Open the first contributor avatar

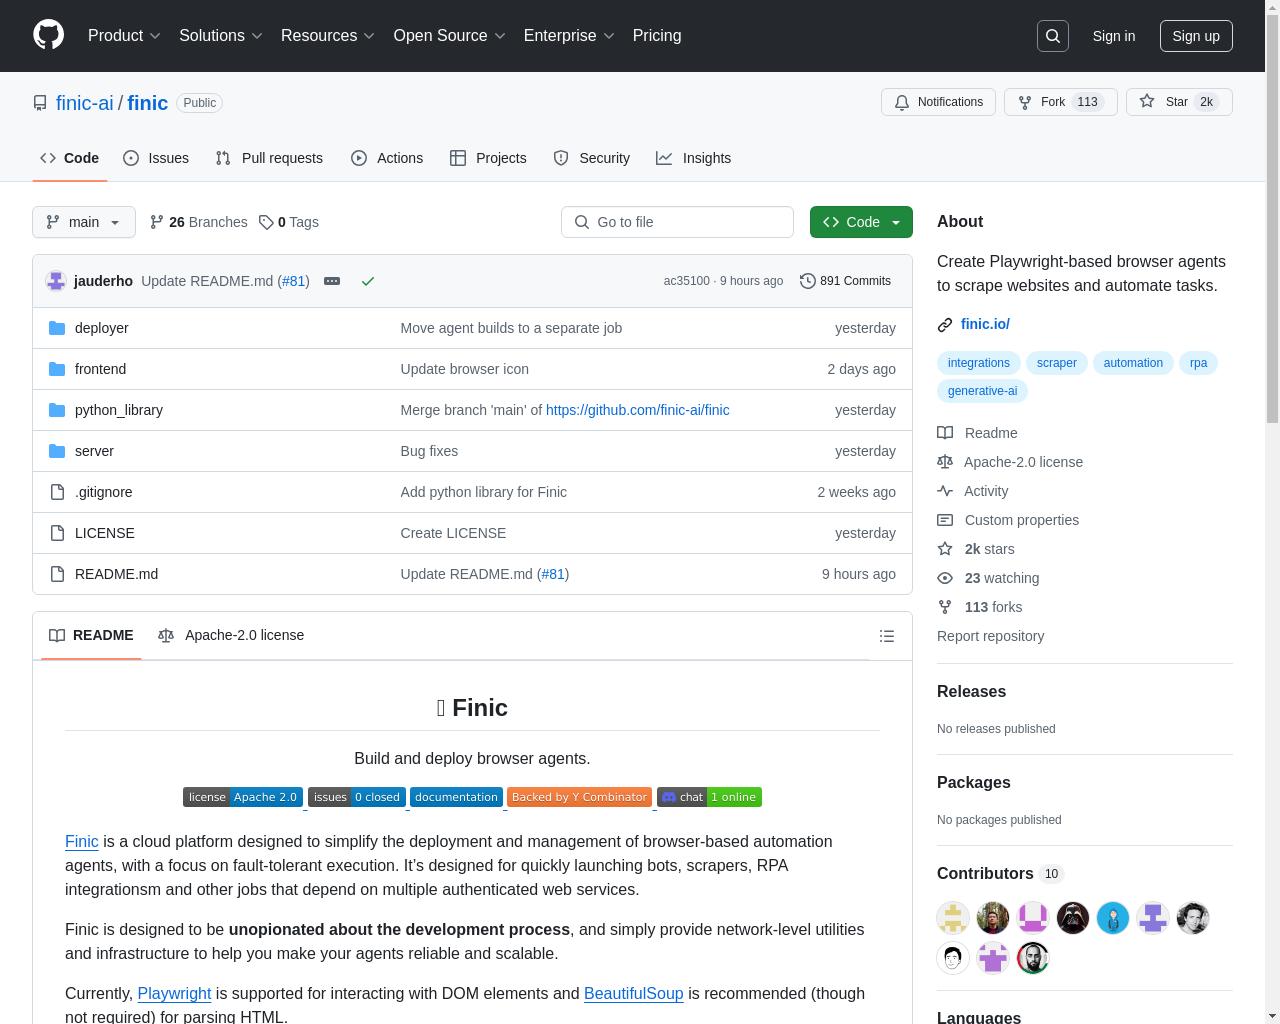(953, 918)
